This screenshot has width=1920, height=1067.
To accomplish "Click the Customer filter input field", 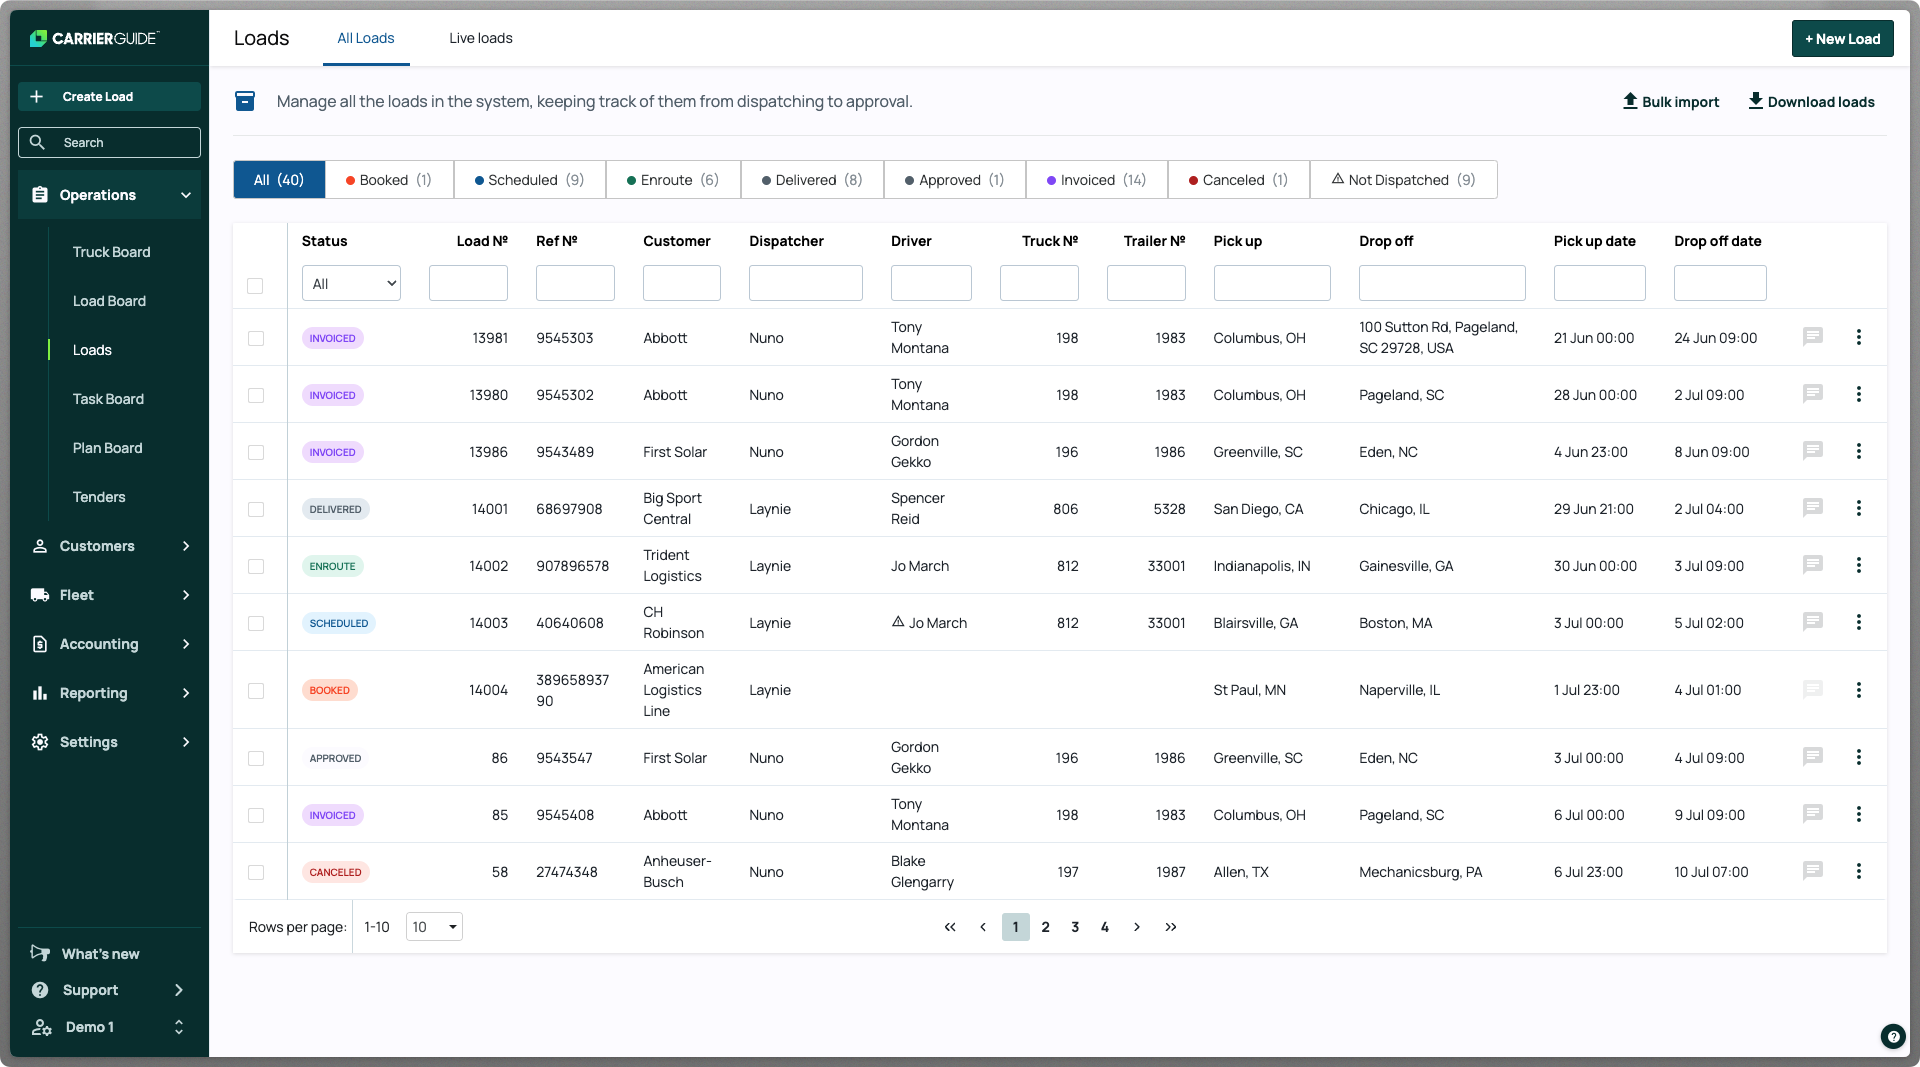I will [681, 283].
